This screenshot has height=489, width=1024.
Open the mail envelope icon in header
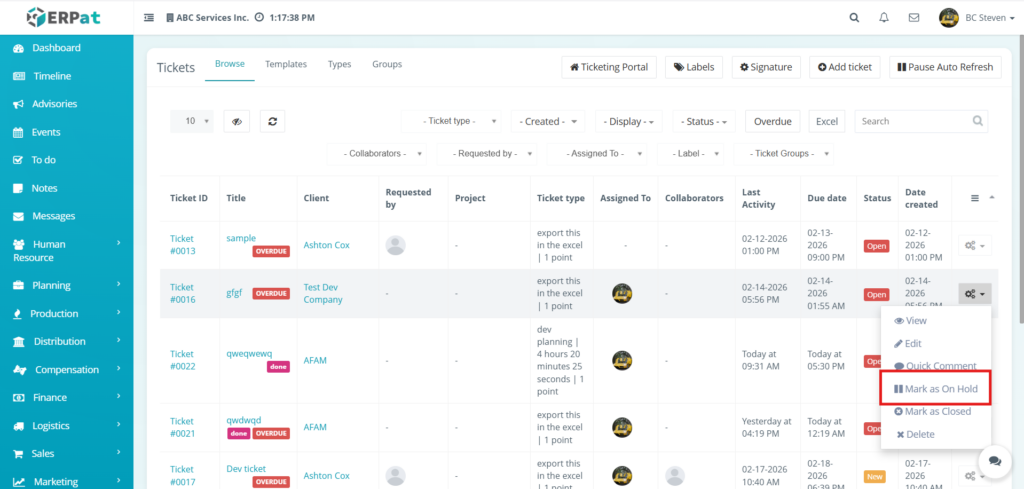click(913, 17)
